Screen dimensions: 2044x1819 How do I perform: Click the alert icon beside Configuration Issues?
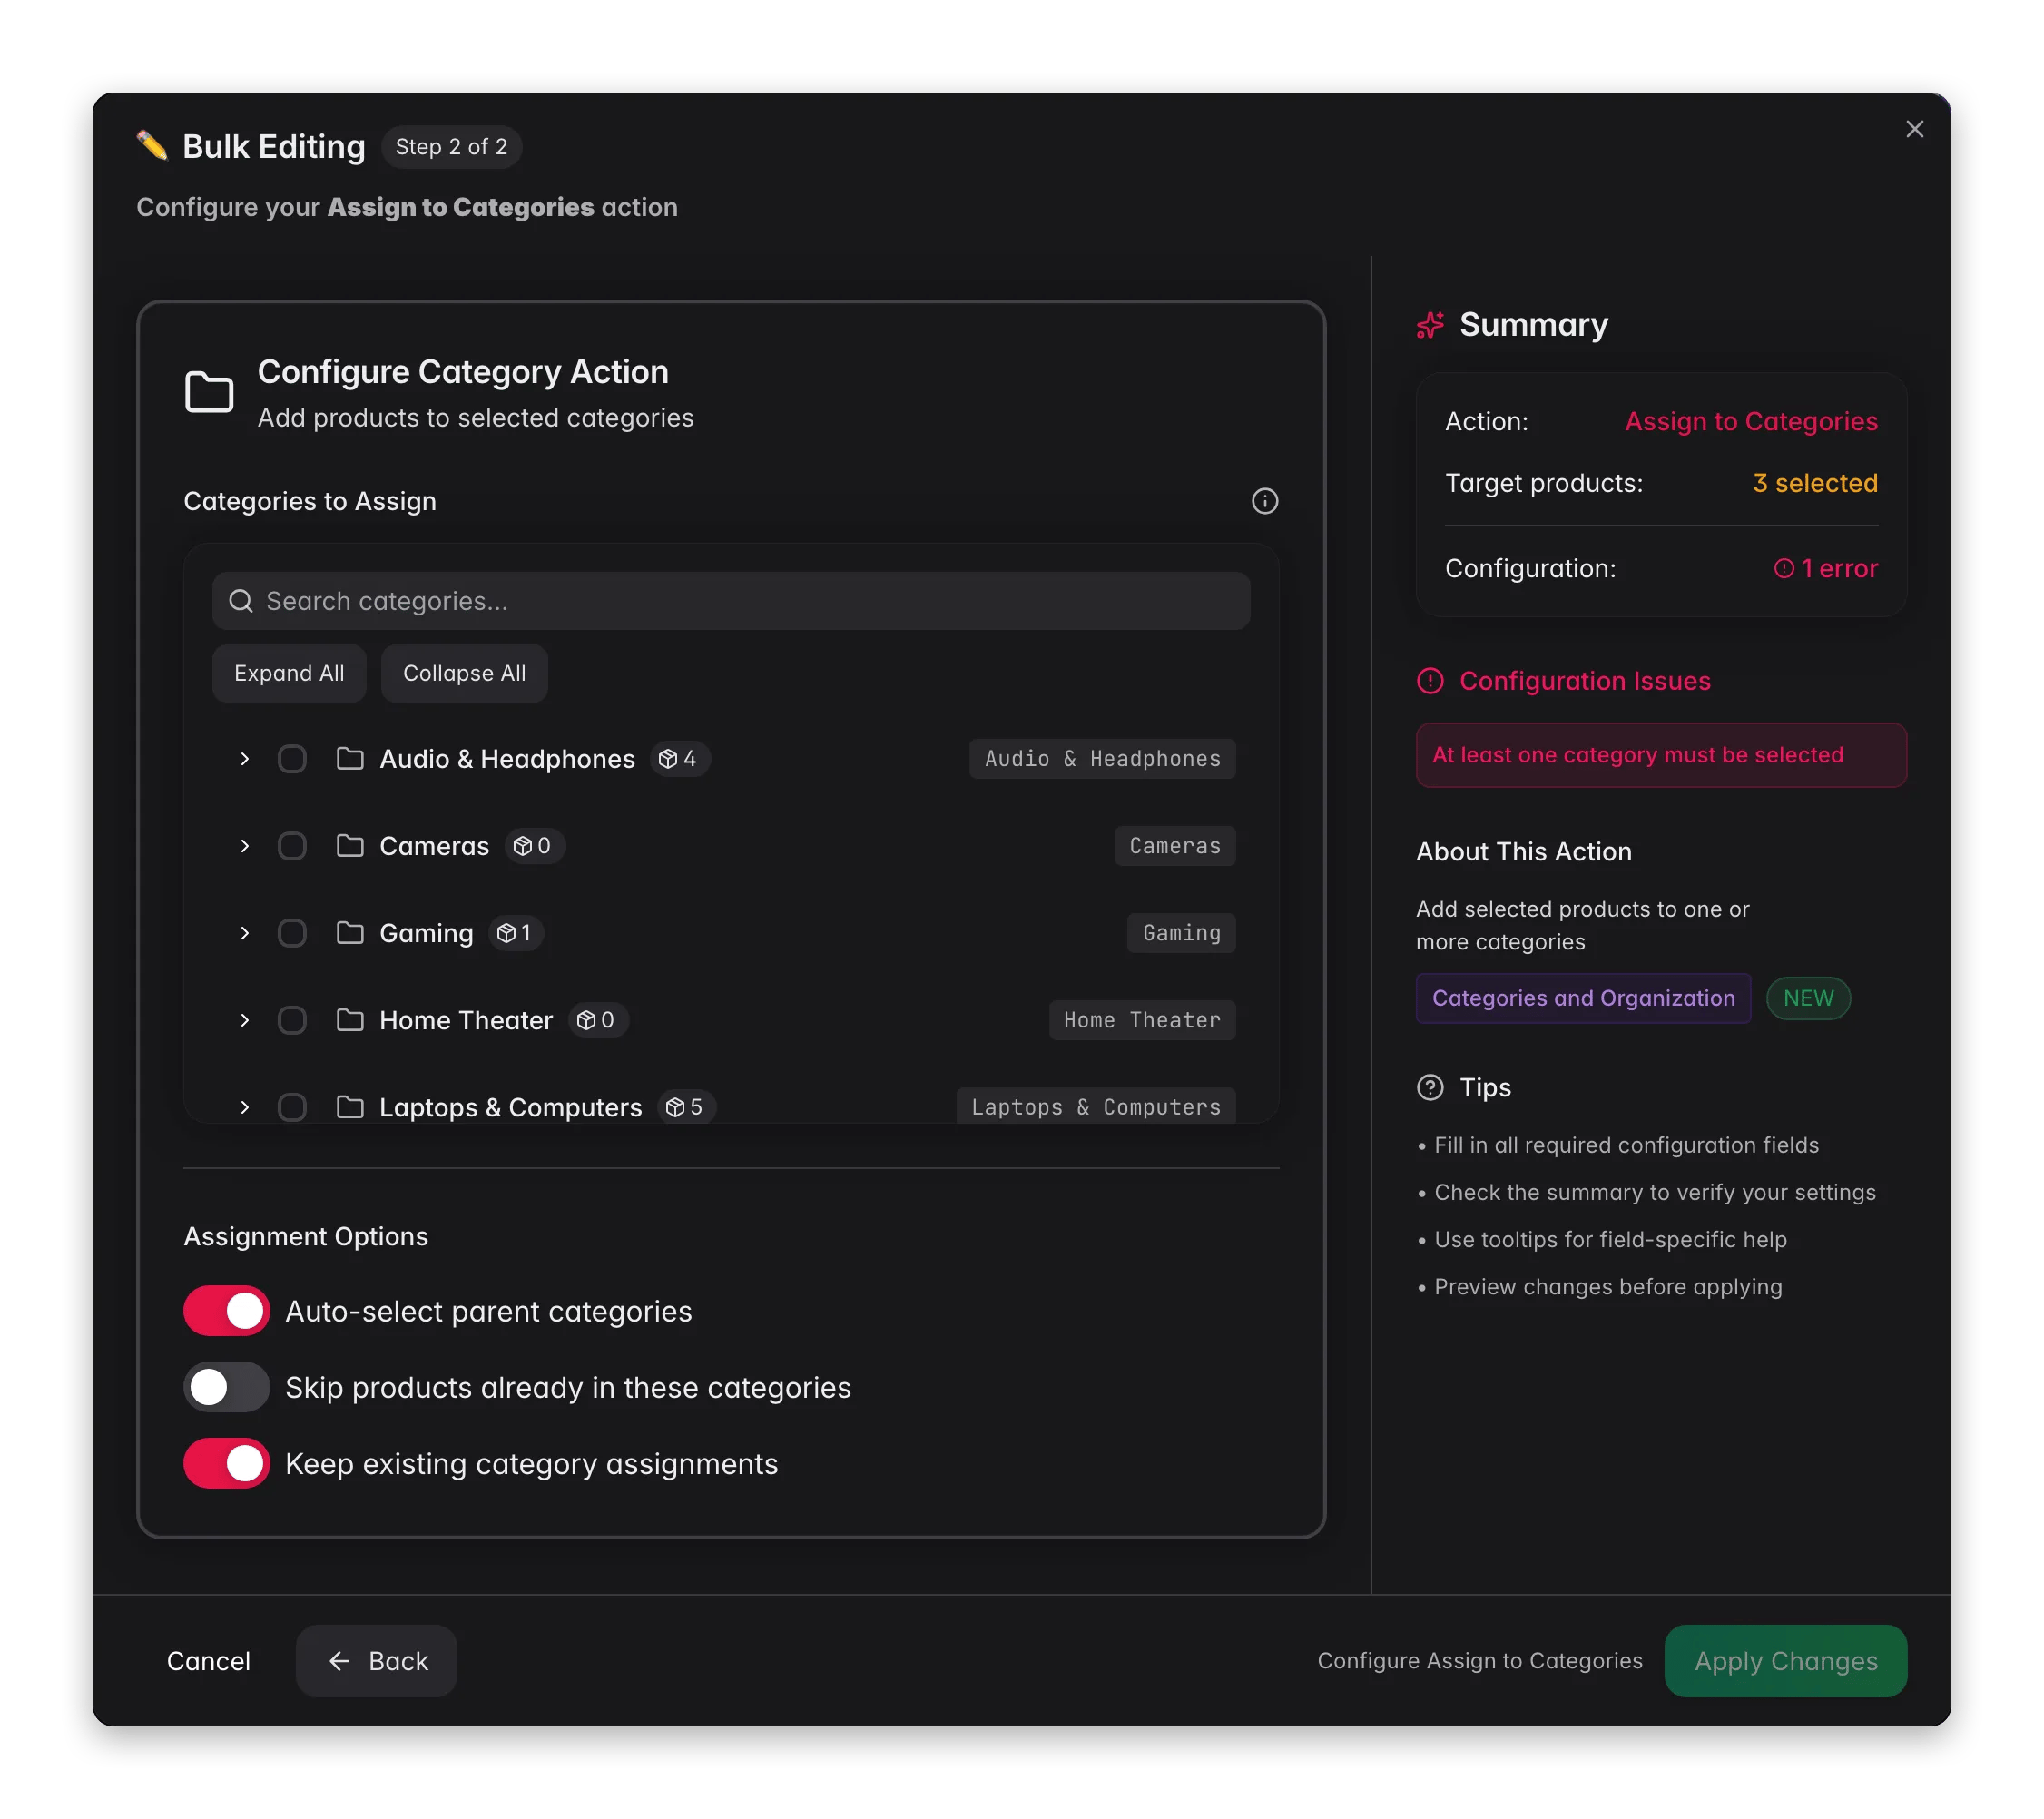point(1430,681)
